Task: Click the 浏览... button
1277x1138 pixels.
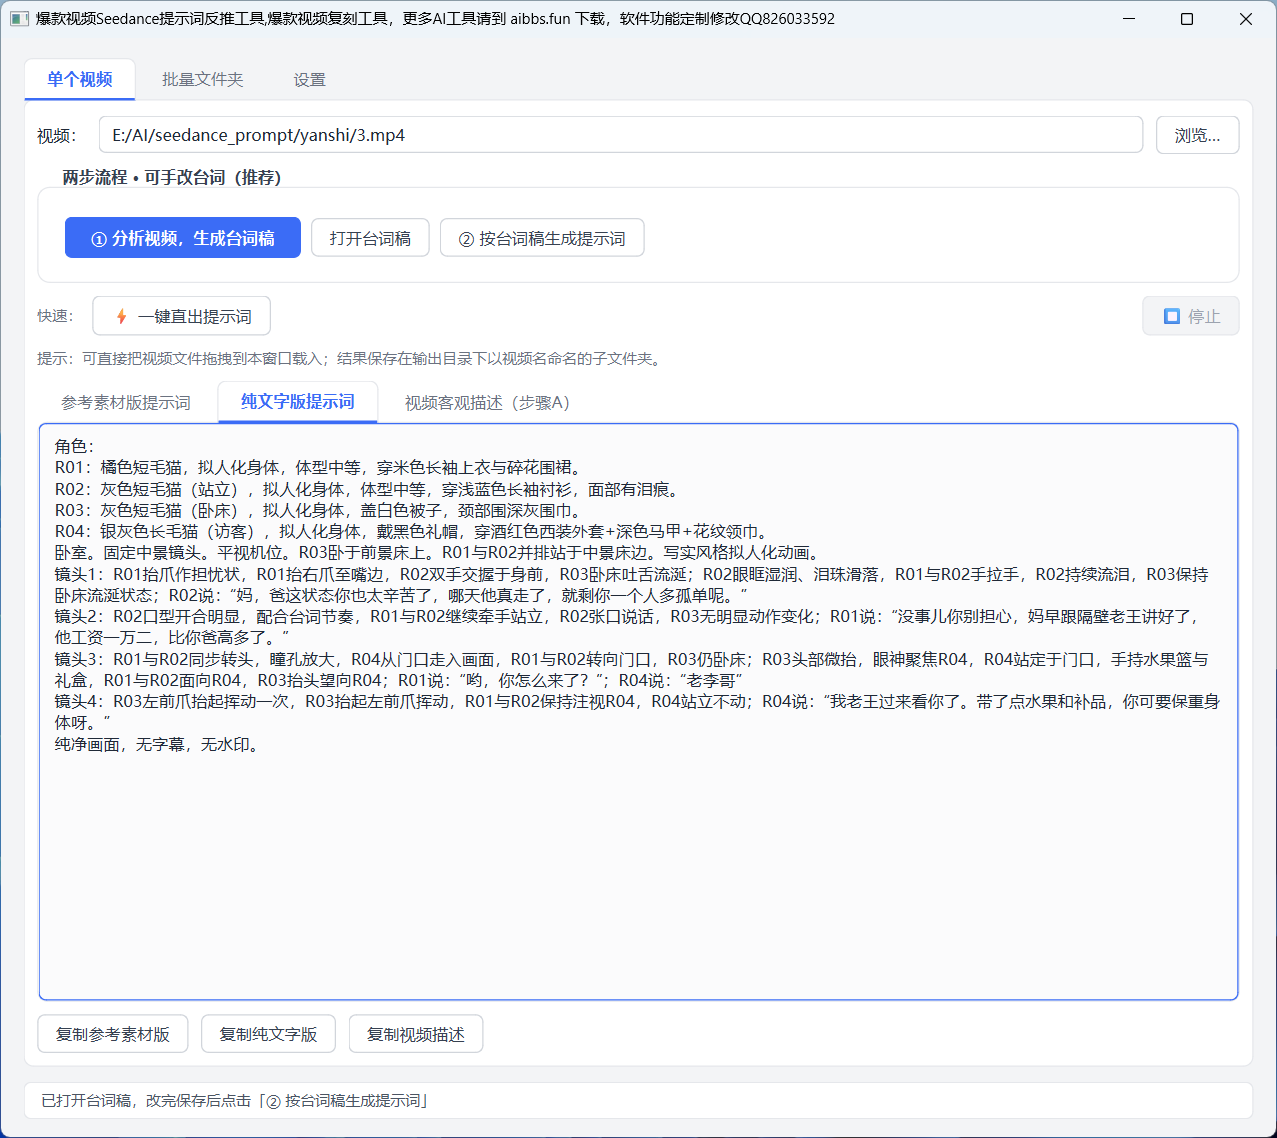Action: click(x=1198, y=135)
